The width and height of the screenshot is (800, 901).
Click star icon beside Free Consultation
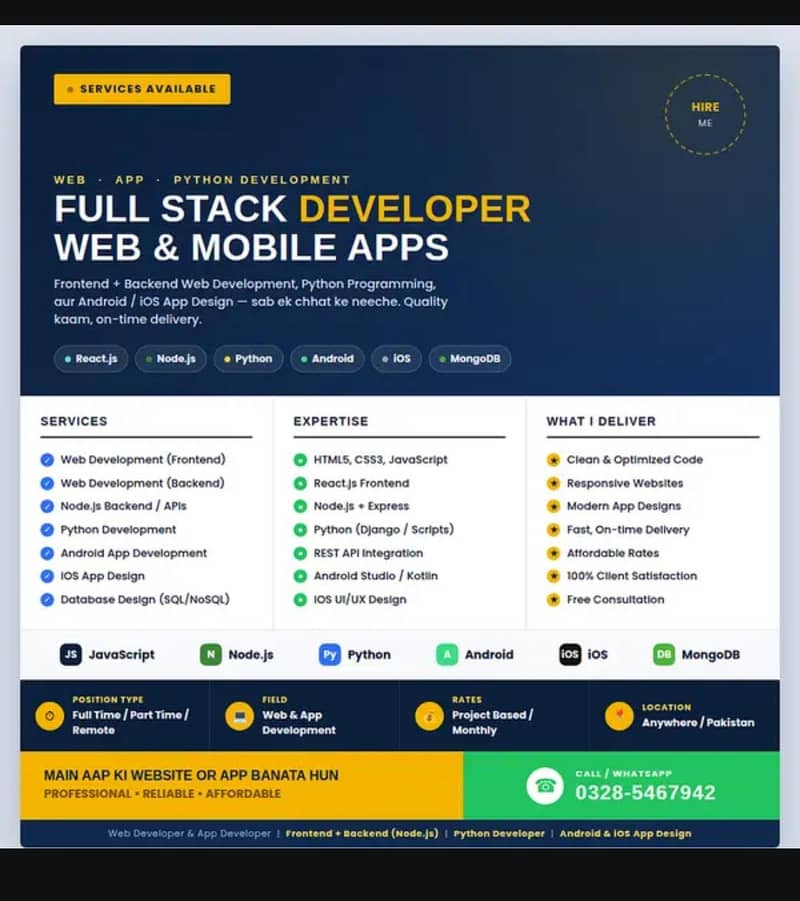(553, 600)
